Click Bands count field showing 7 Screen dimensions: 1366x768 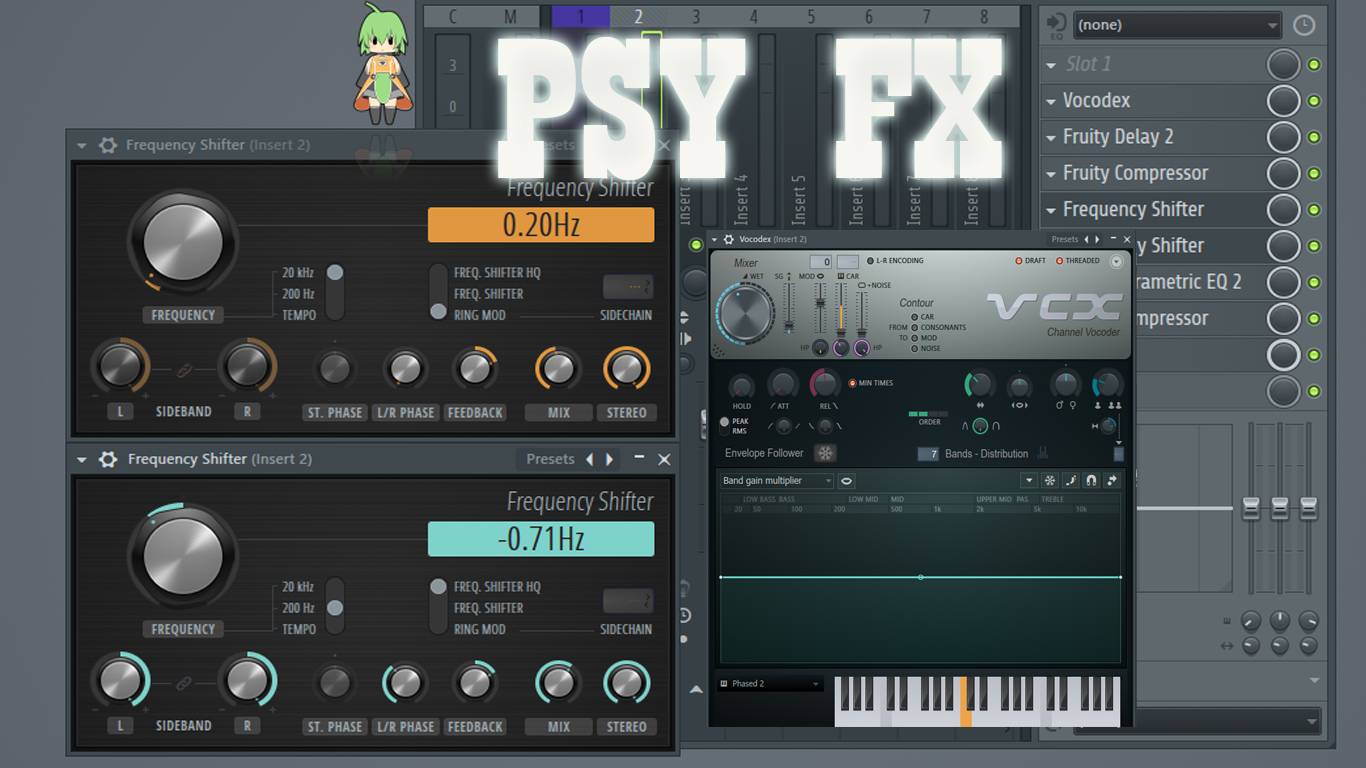click(x=928, y=454)
